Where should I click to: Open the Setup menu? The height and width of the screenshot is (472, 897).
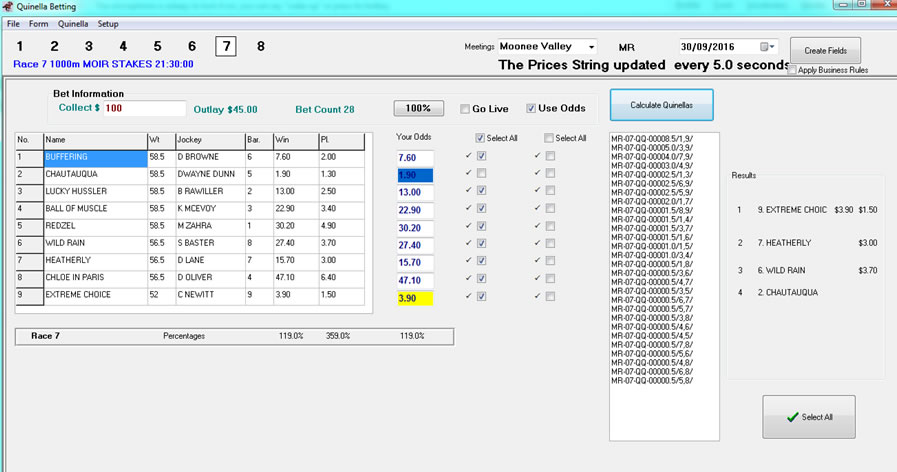[108, 23]
